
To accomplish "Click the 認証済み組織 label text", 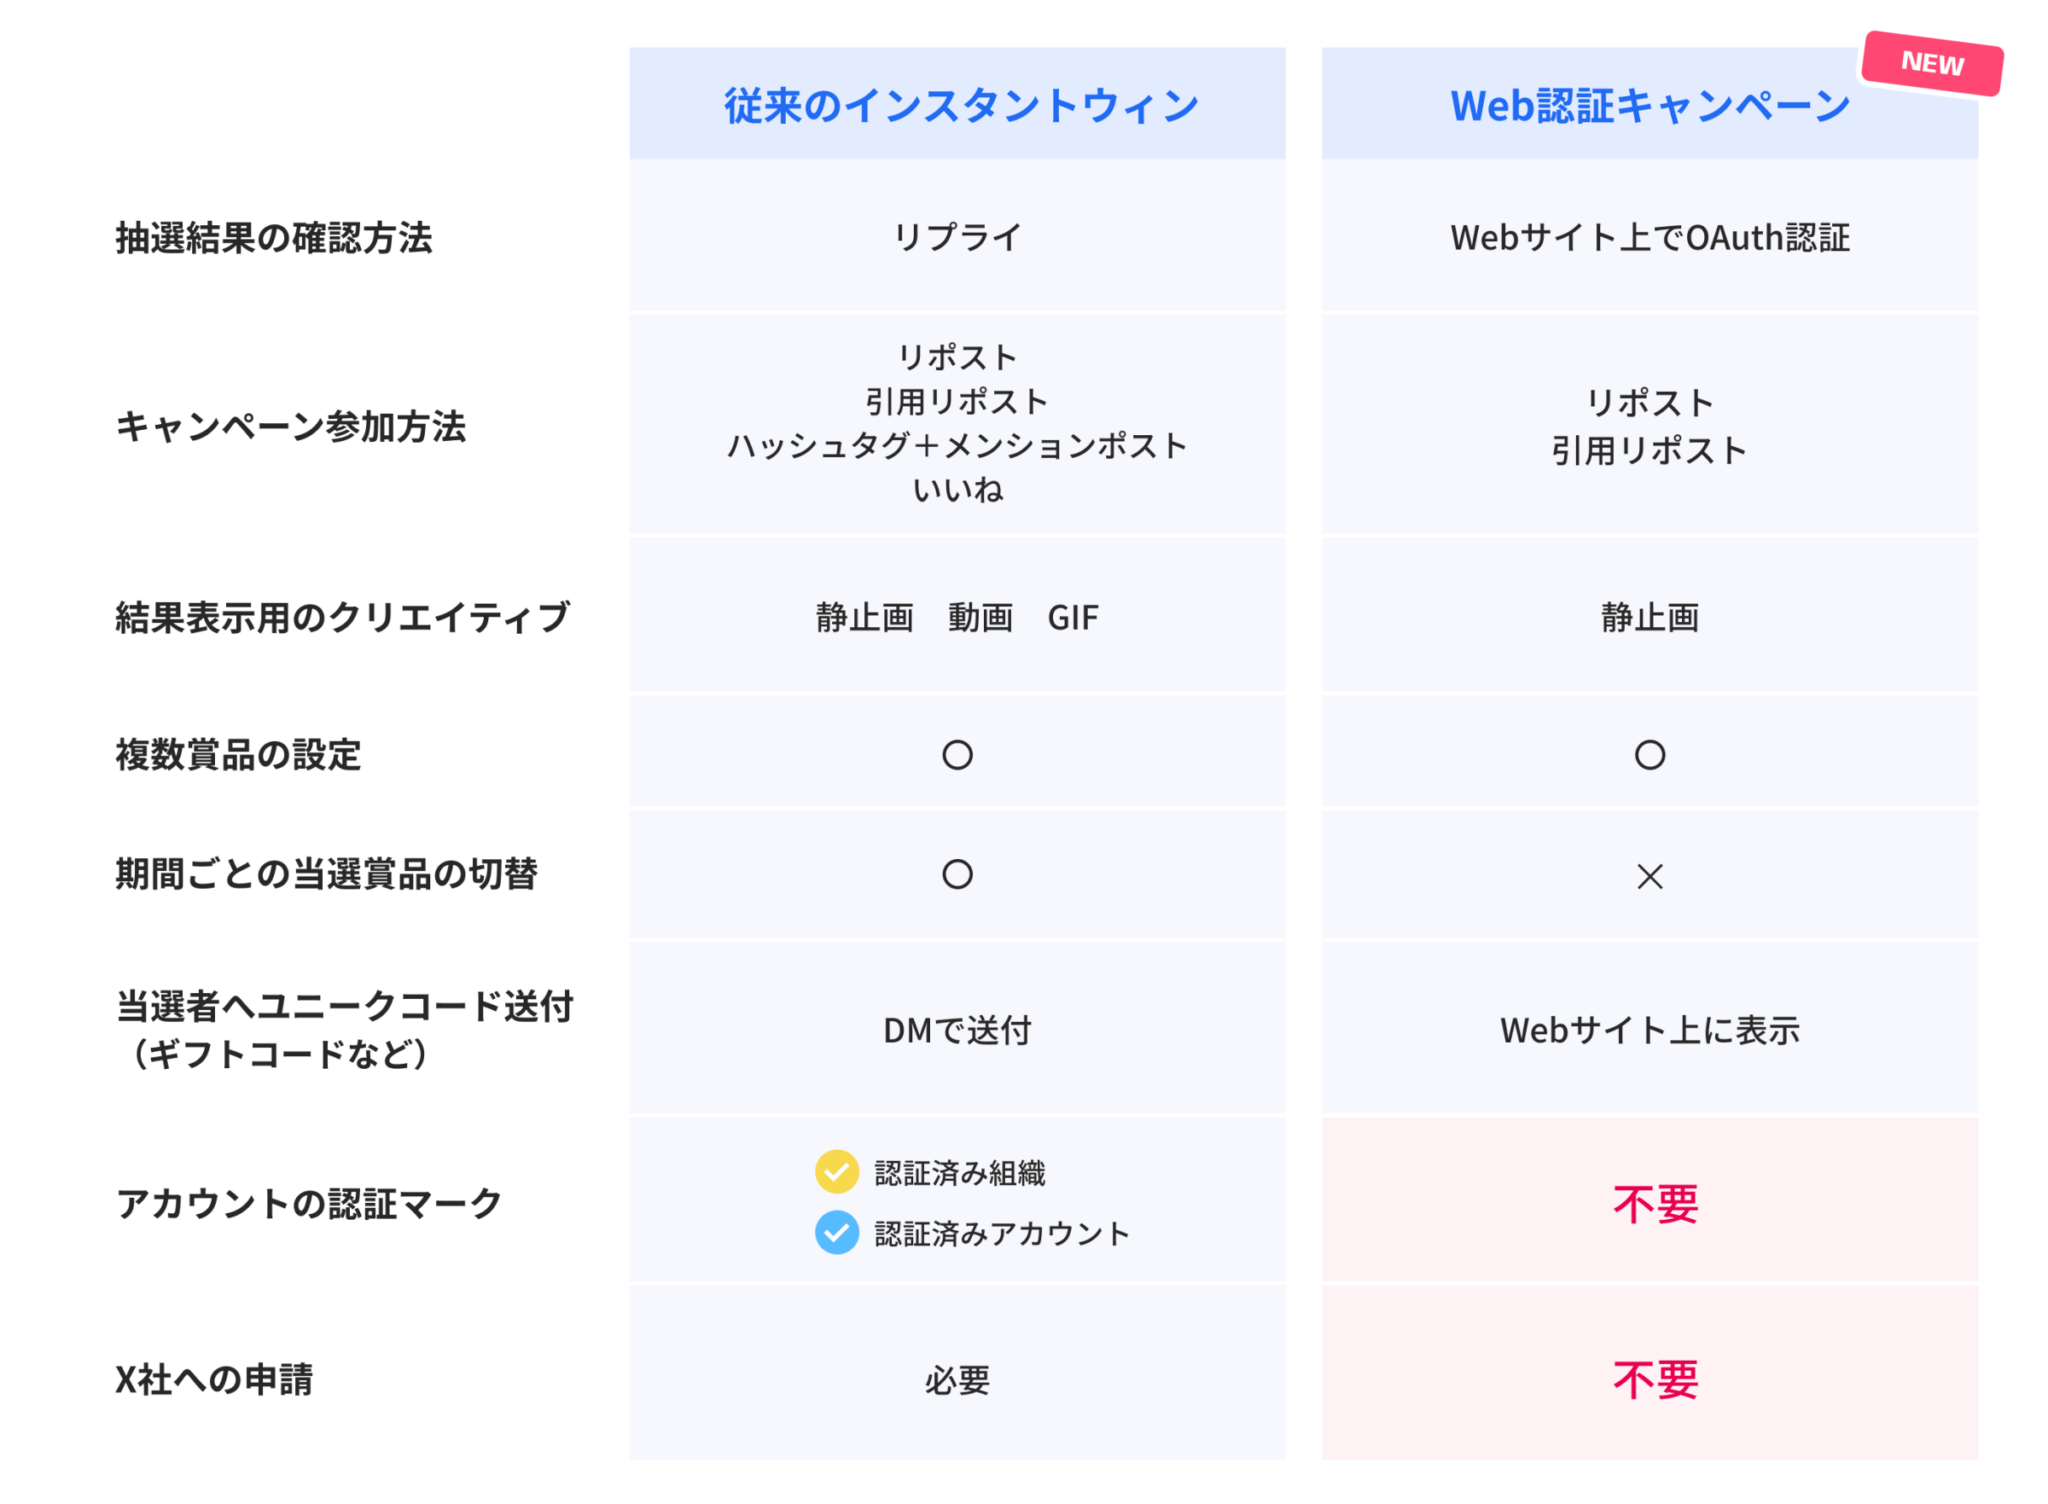I will coord(960,1173).
